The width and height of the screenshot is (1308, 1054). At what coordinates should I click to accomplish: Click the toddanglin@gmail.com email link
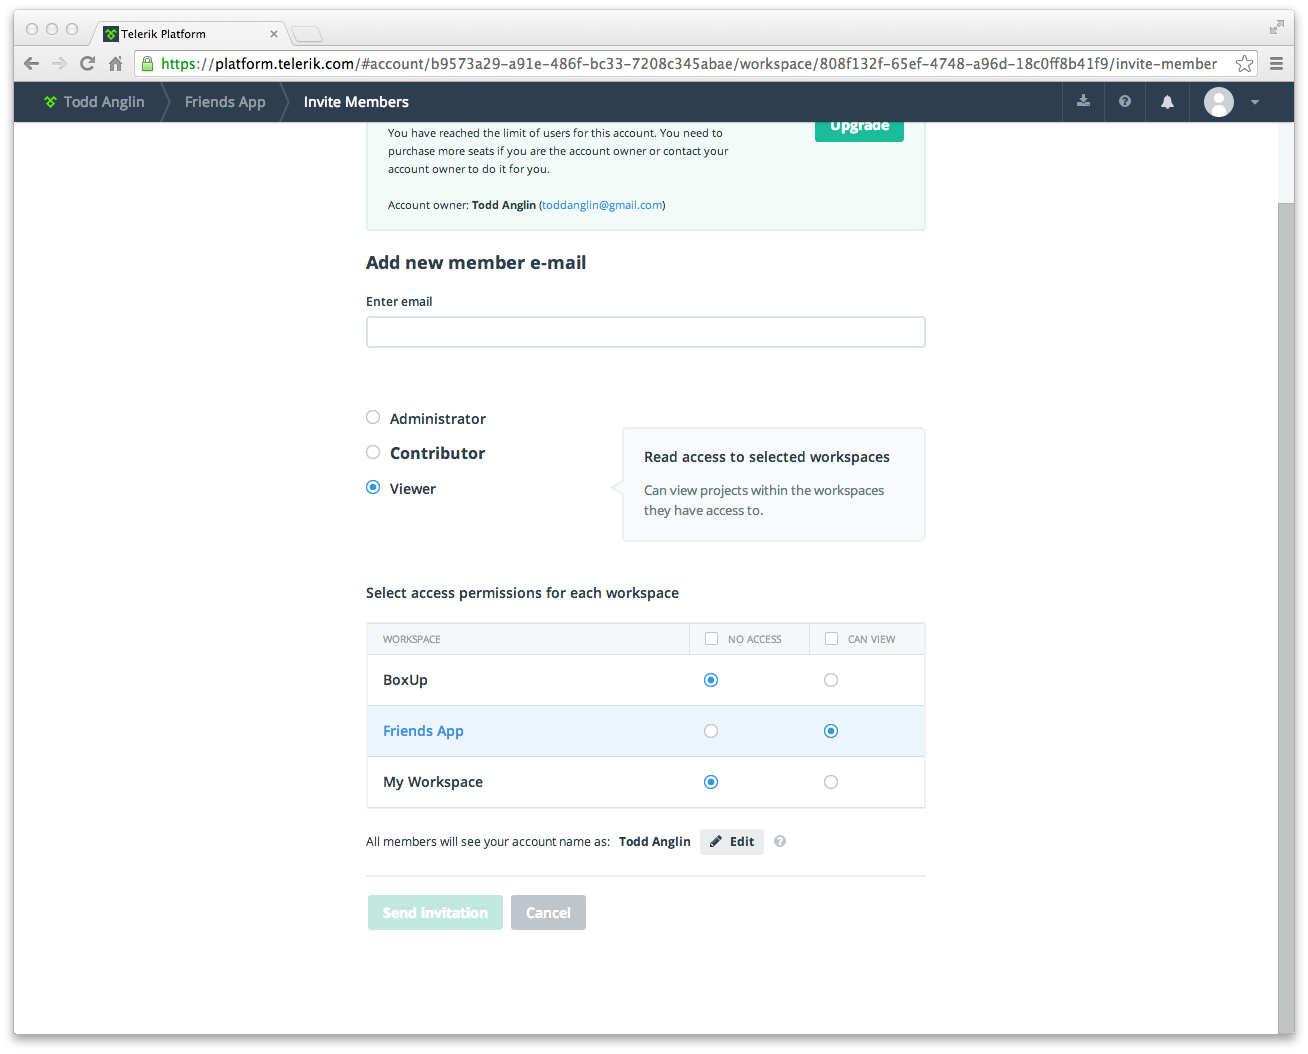tap(602, 205)
